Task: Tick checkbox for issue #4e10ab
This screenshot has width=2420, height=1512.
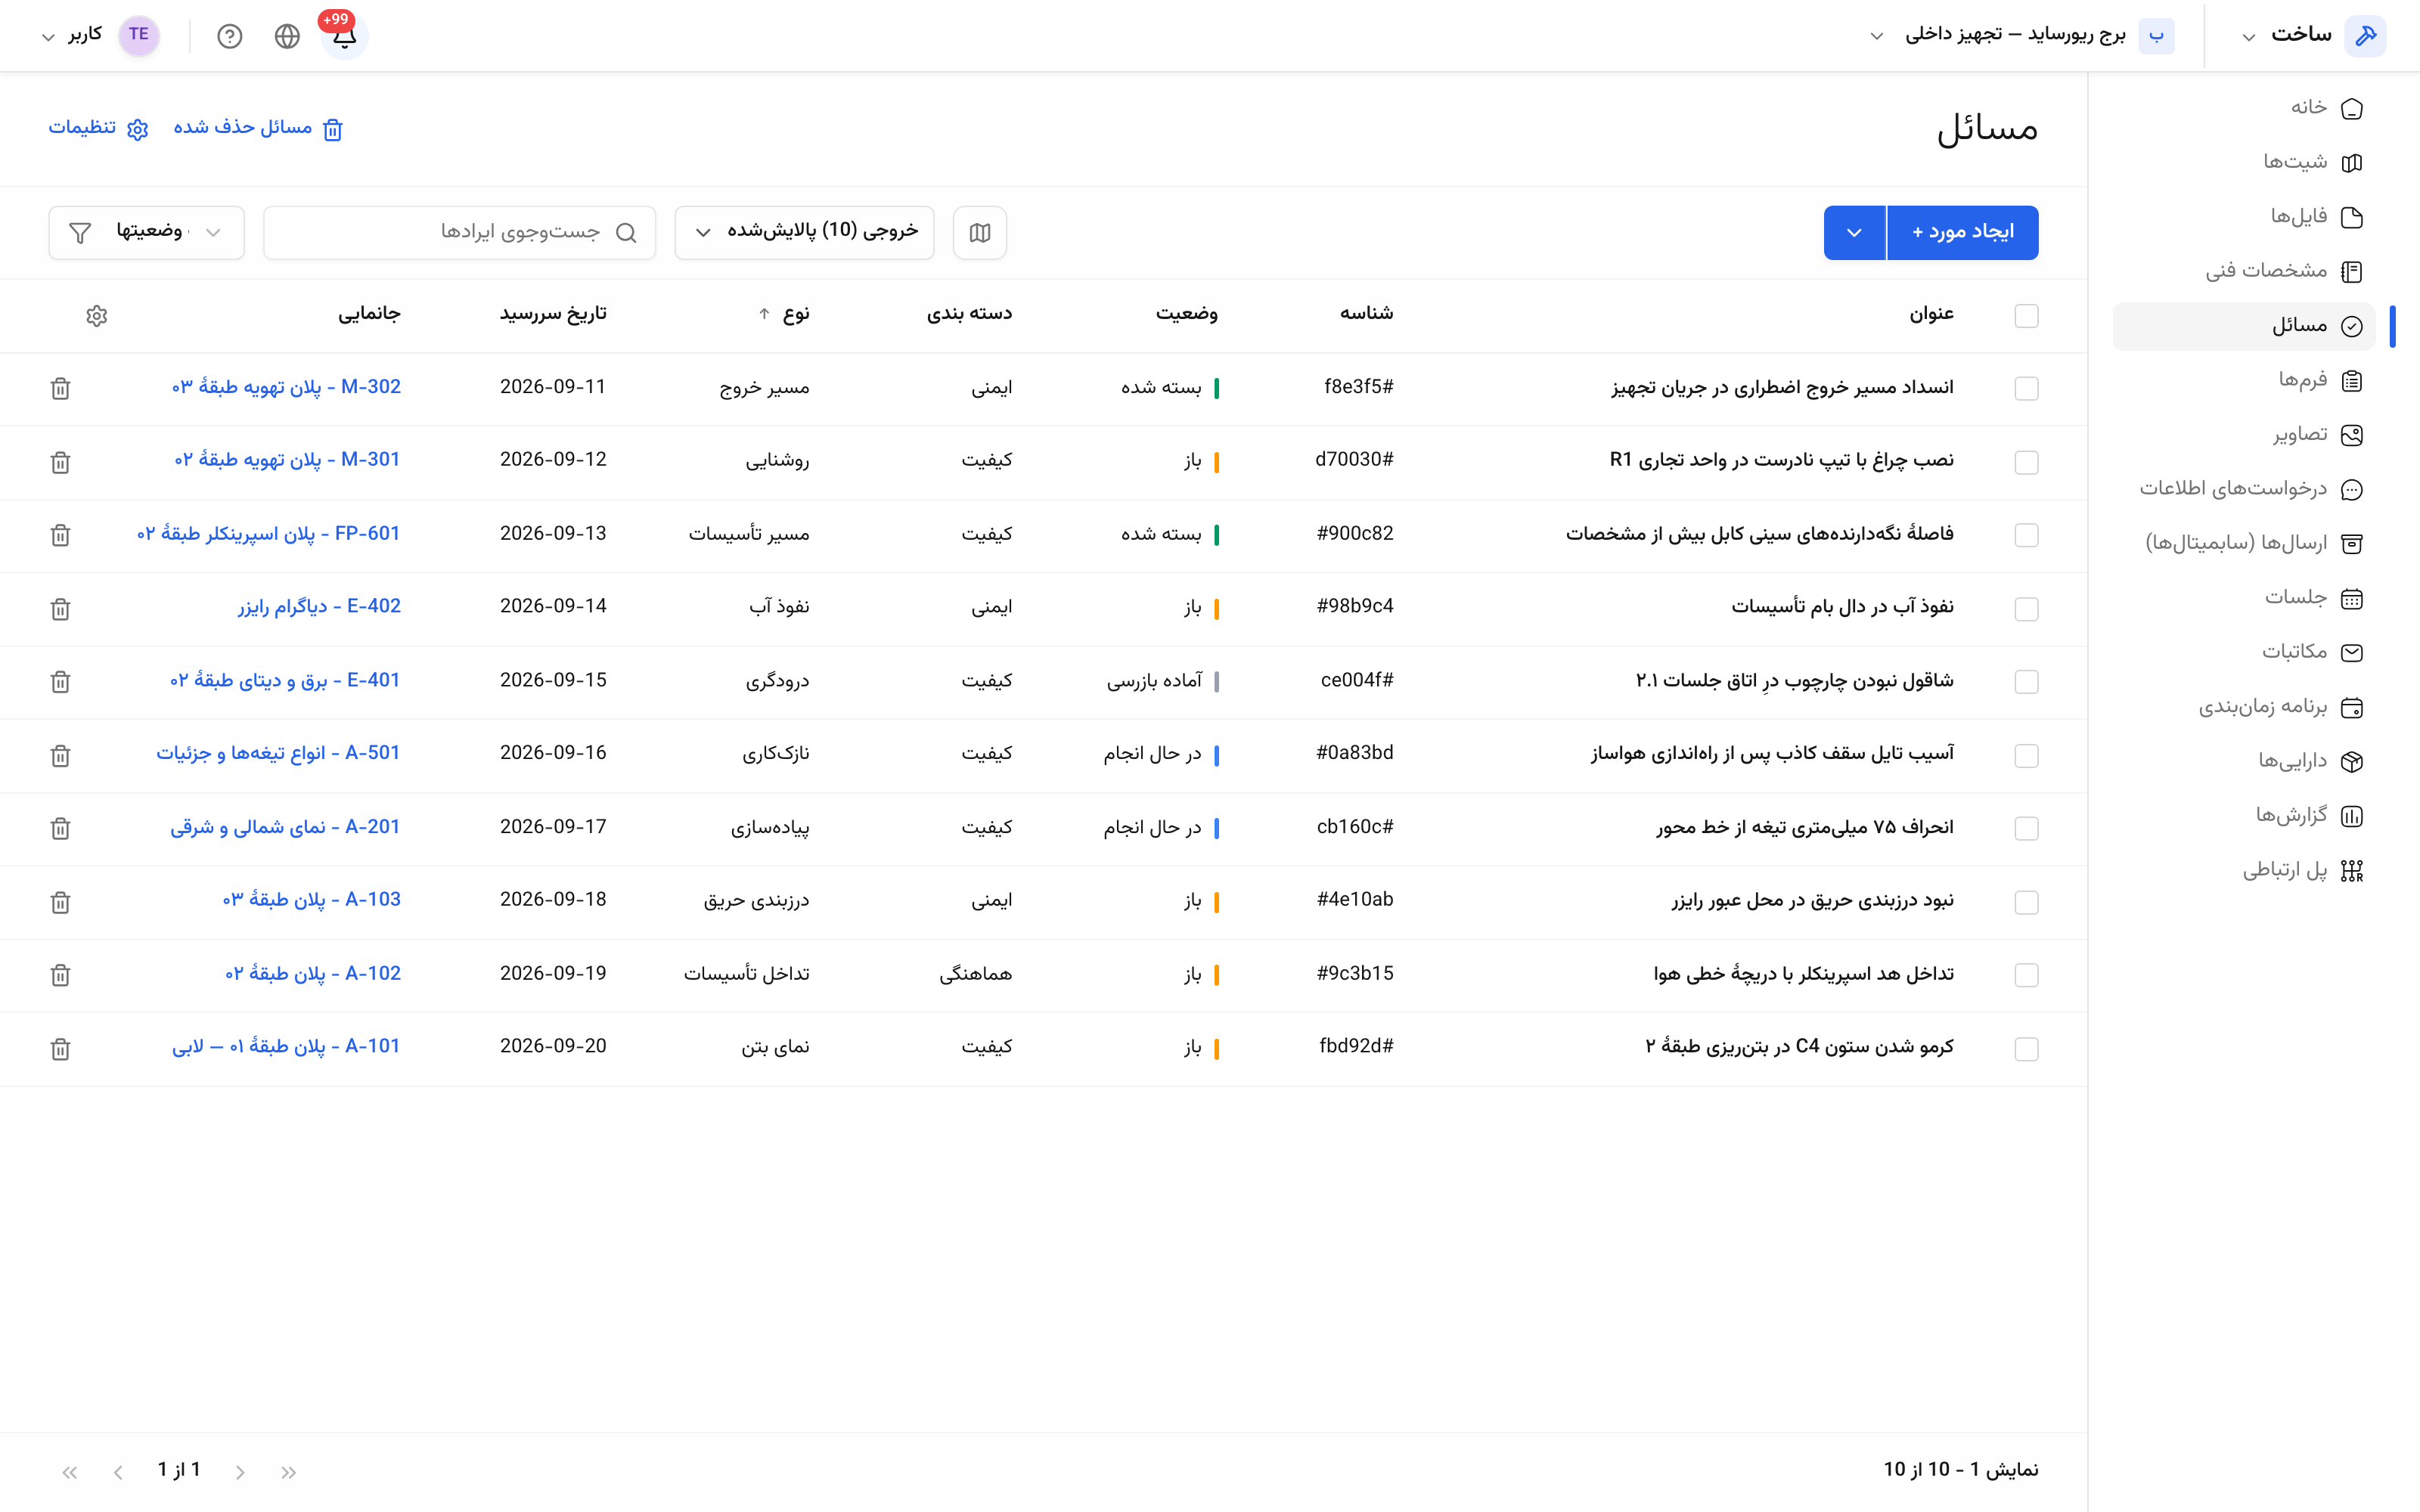Action: 2027,902
